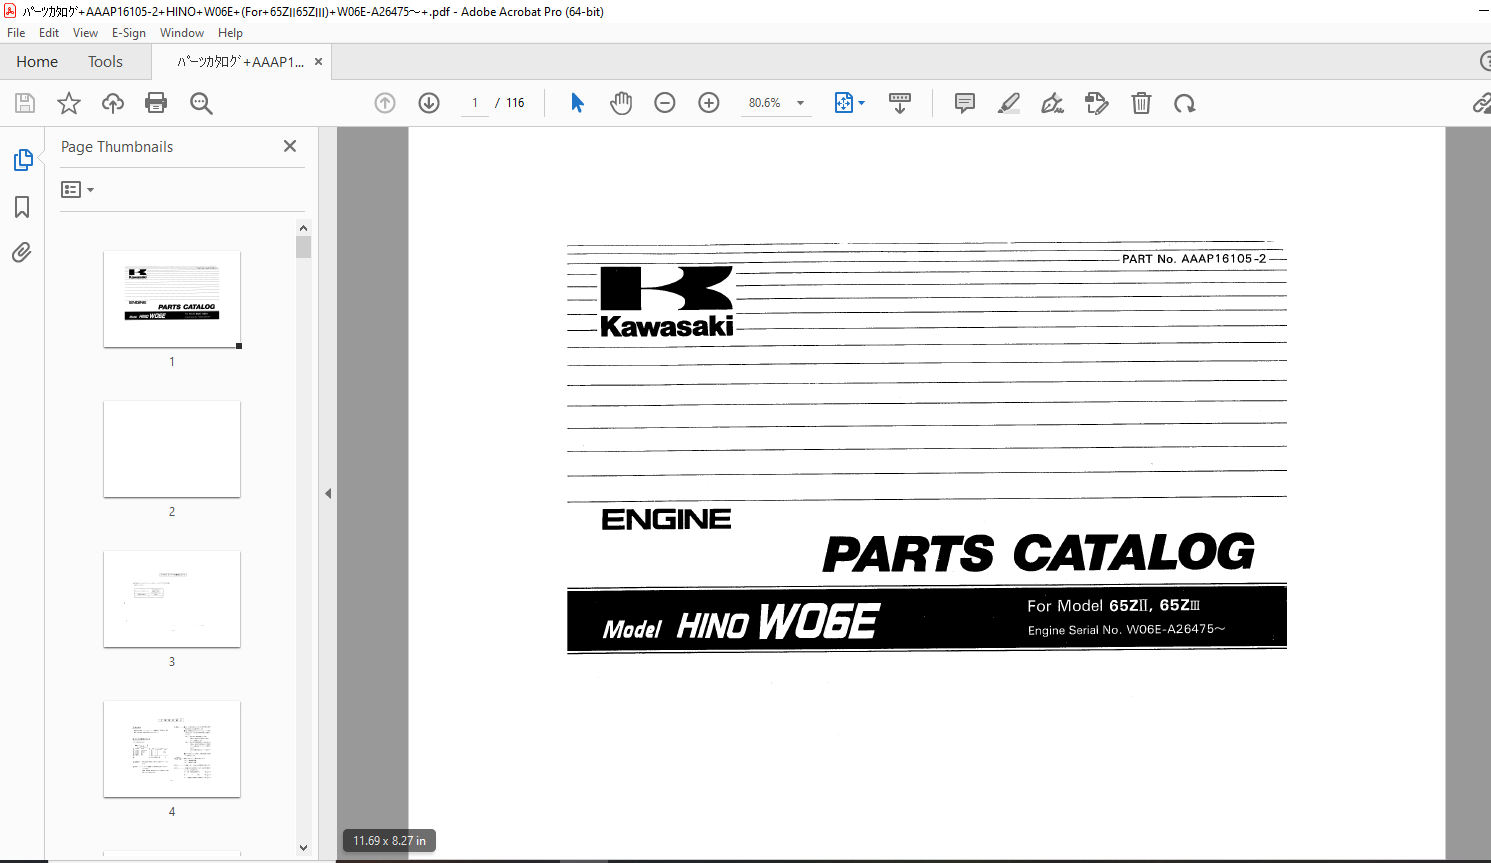Click the PARTS CATALOG heading
The width and height of the screenshot is (1491, 863).
[x=1039, y=553]
